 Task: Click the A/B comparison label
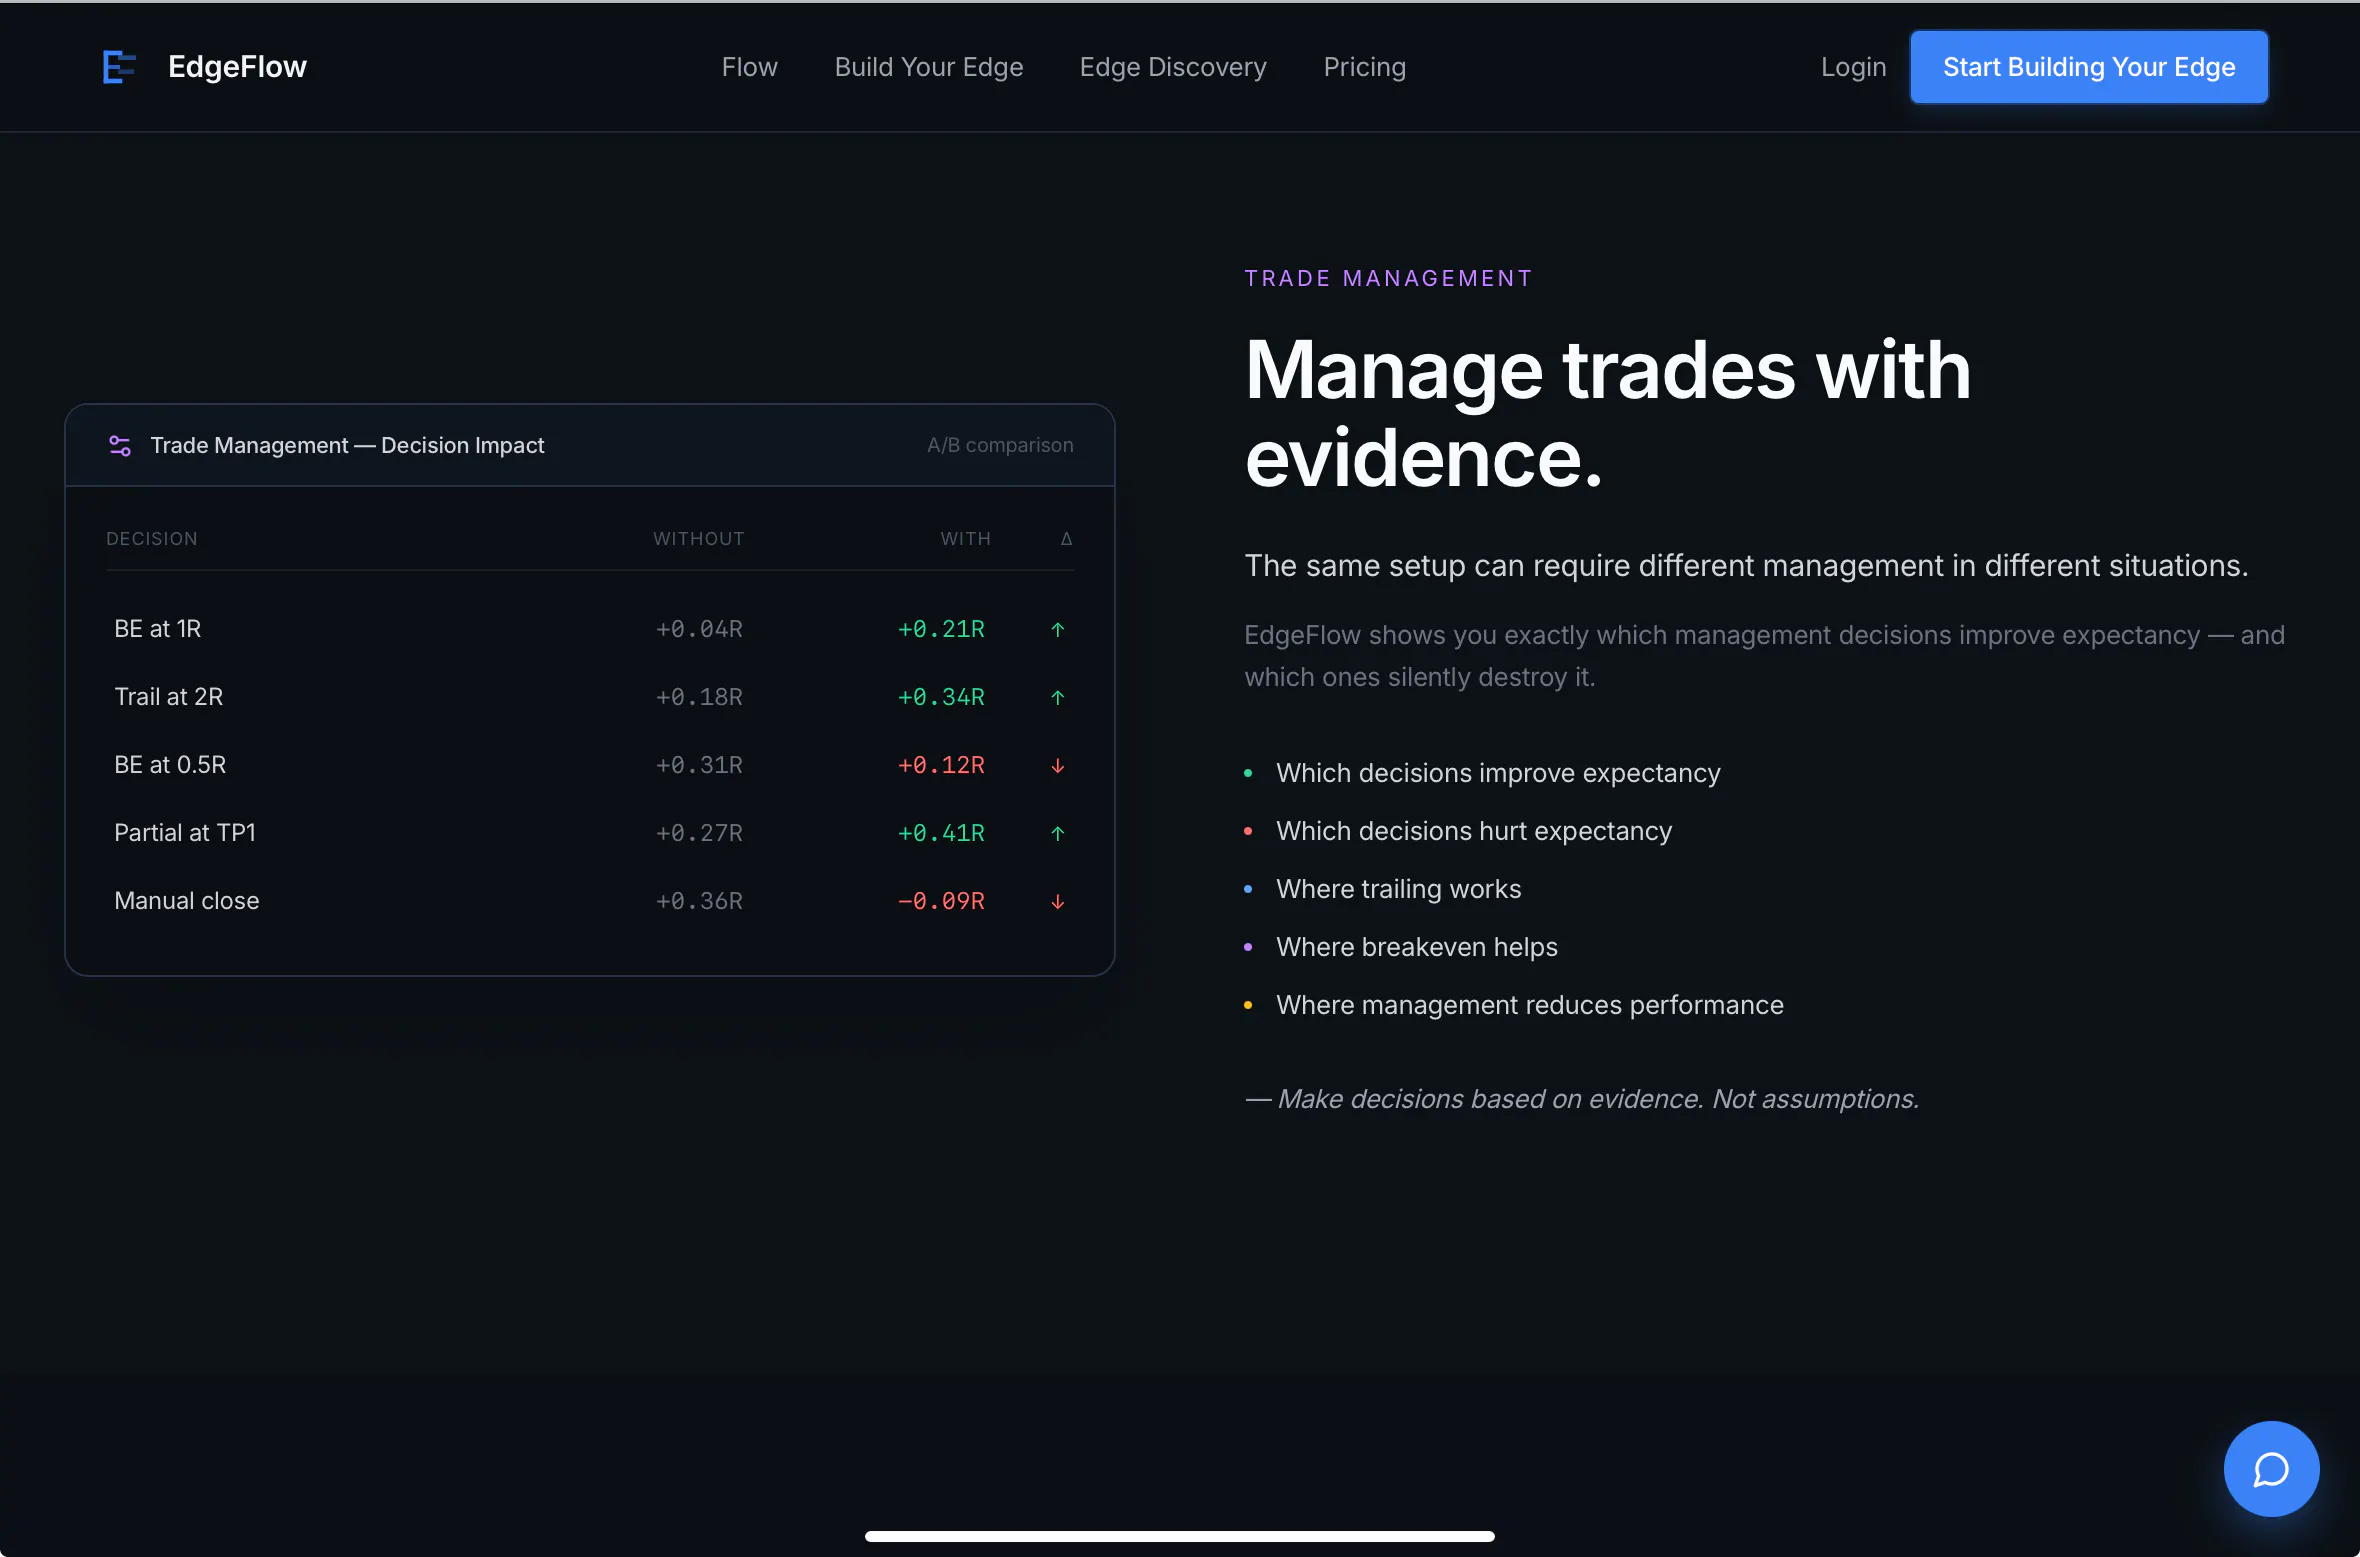1000,445
